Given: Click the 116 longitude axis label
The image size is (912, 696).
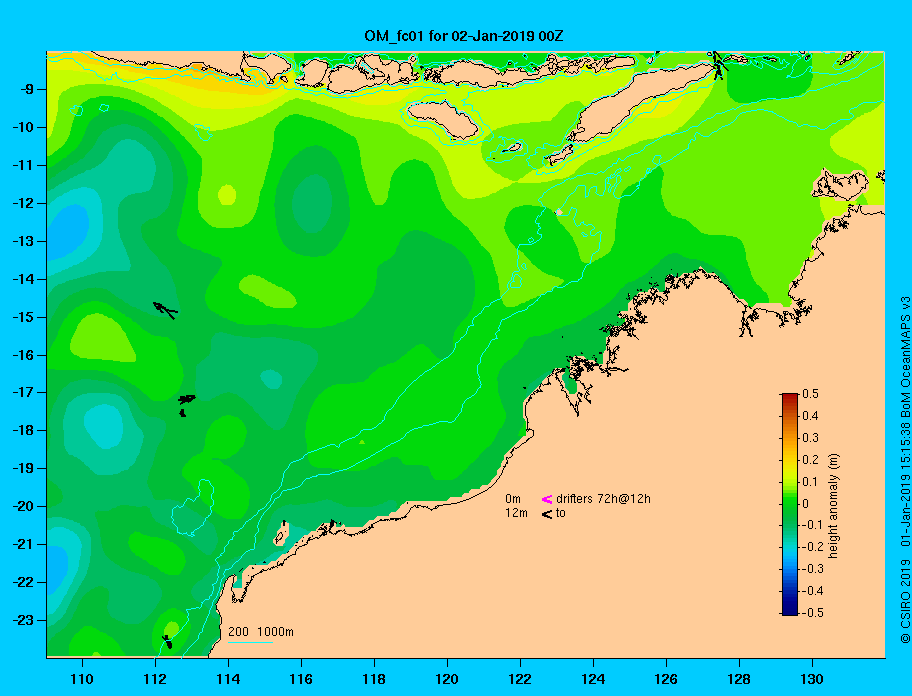Looking at the screenshot, I should pos(301,679).
